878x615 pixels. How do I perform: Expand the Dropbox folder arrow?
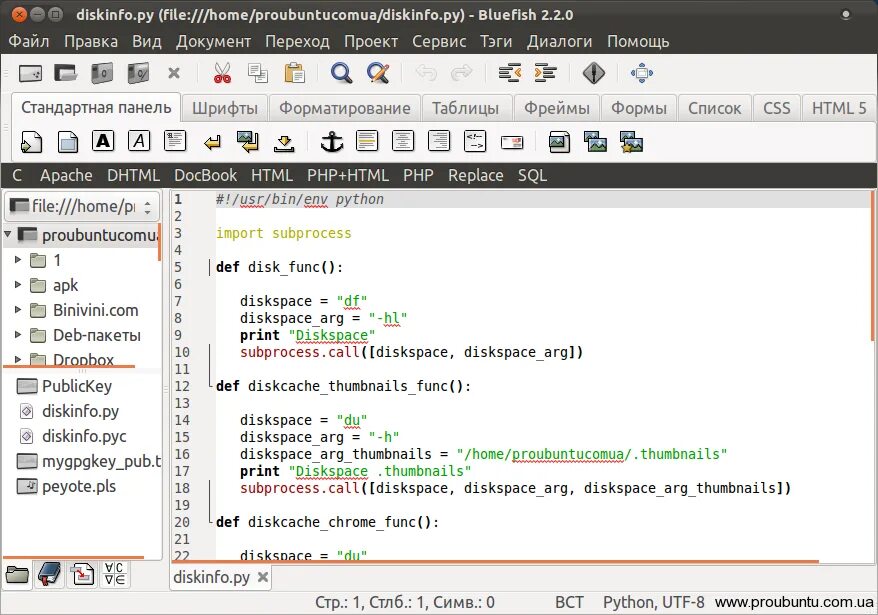click(18, 359)
